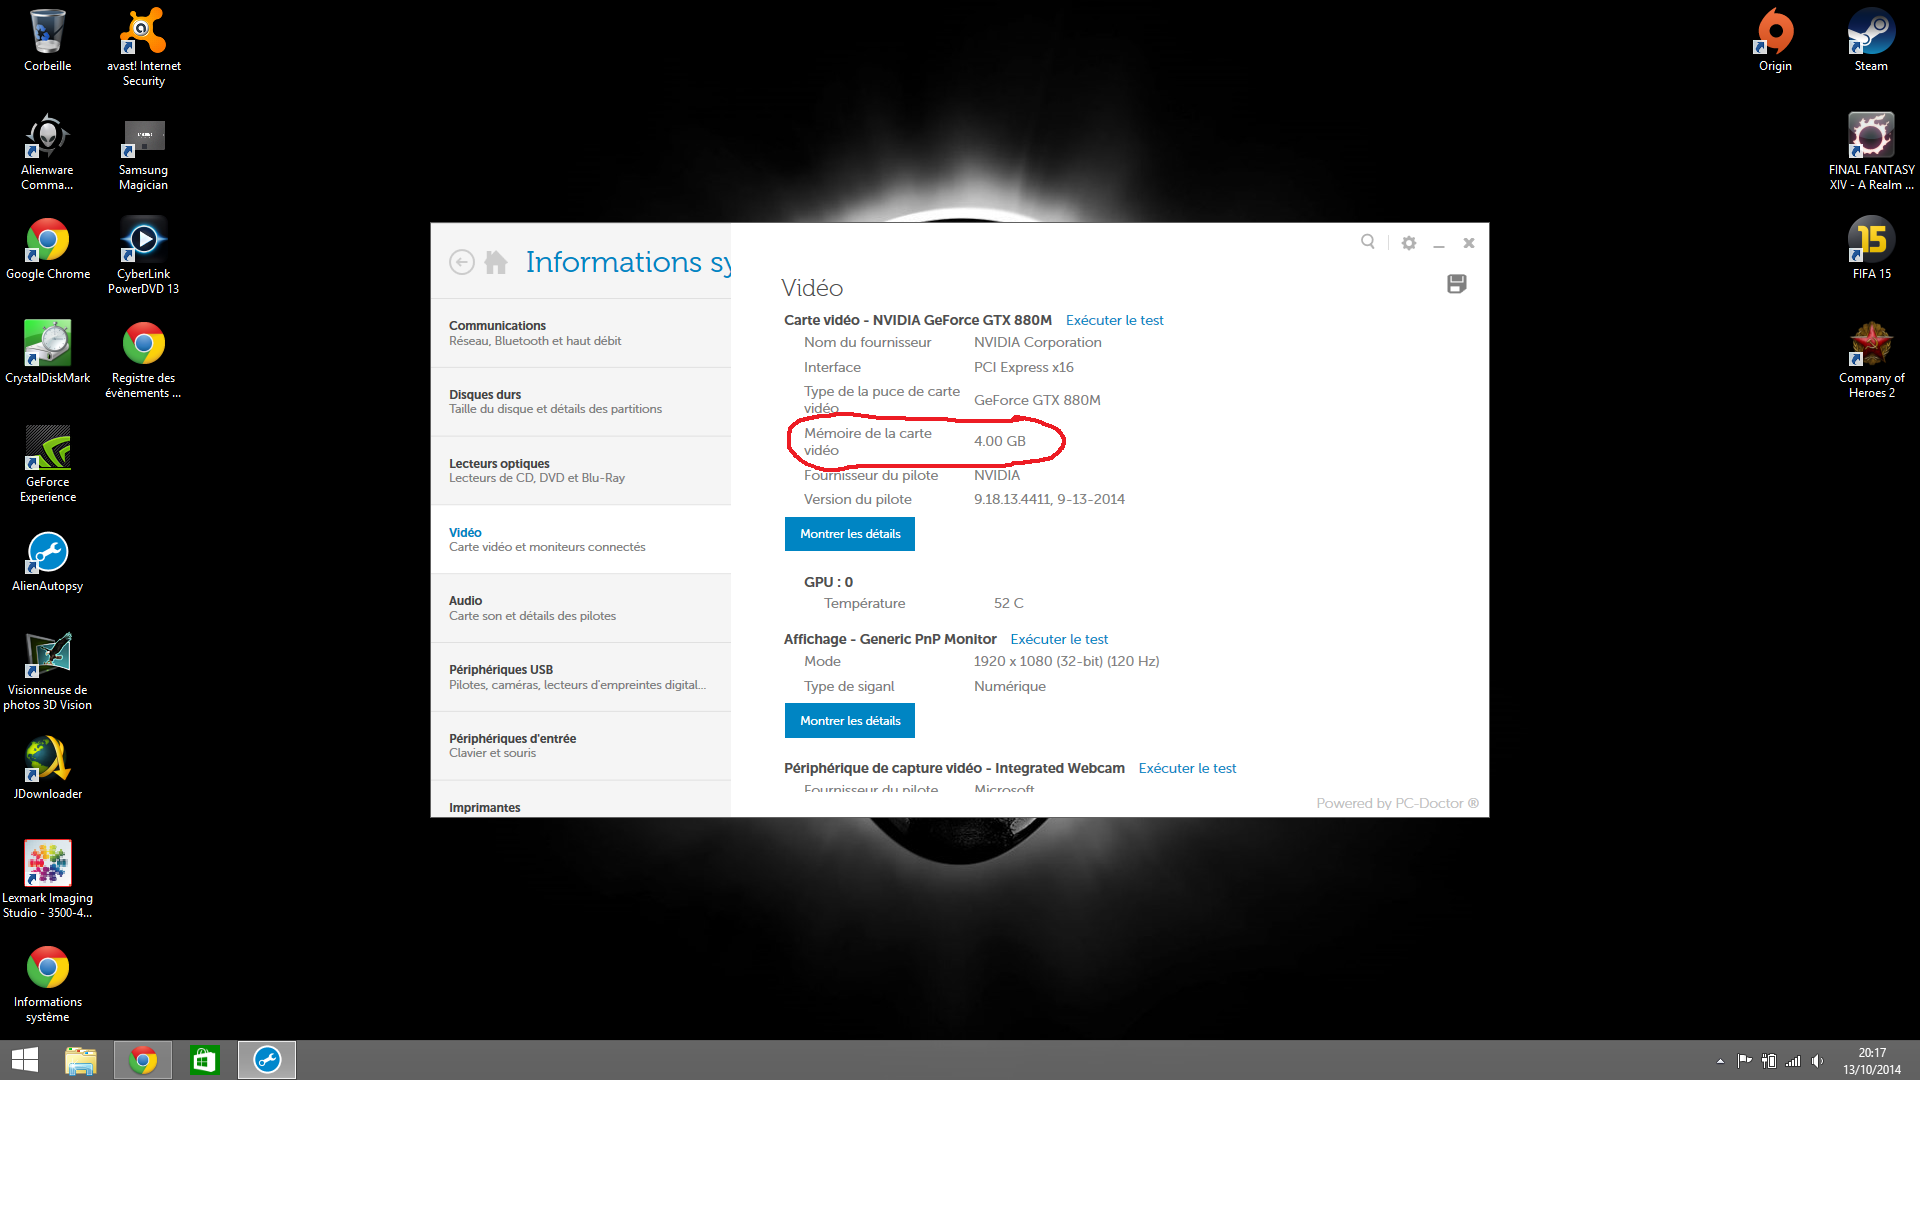Image resolution: width=1920 pixels, height=1224 pixels.
Task: Select Vidéo category in sidebar
Action: (x=581, y=540)
